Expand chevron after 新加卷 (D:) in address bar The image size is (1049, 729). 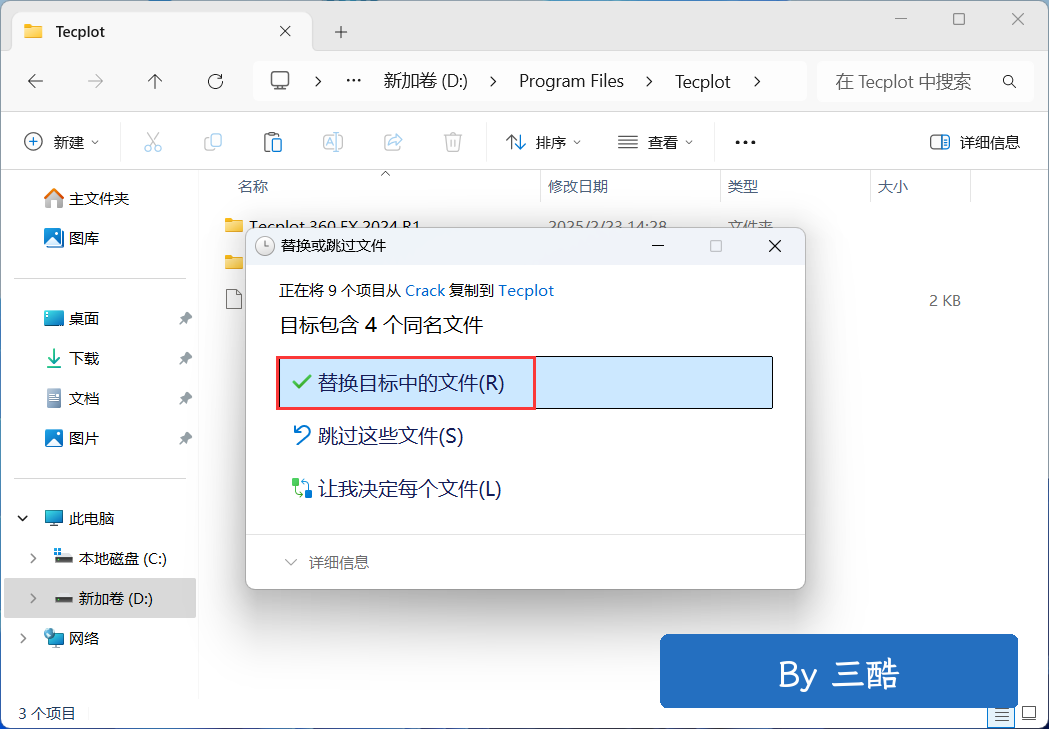tap(493, 82)
